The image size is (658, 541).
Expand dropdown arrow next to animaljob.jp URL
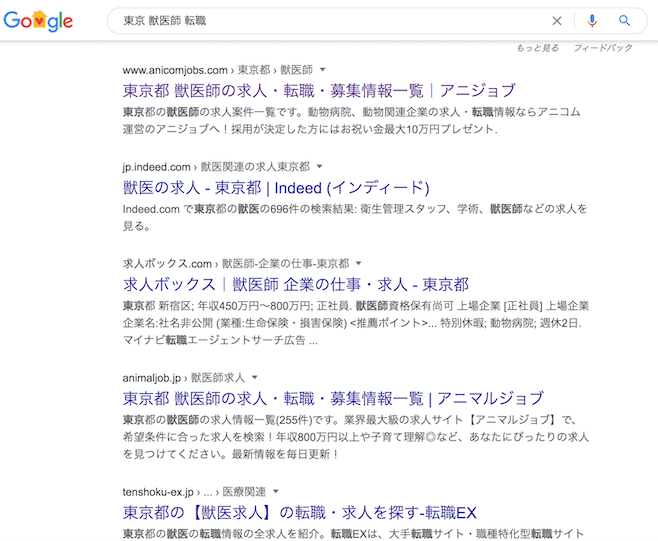pos(254,378)
